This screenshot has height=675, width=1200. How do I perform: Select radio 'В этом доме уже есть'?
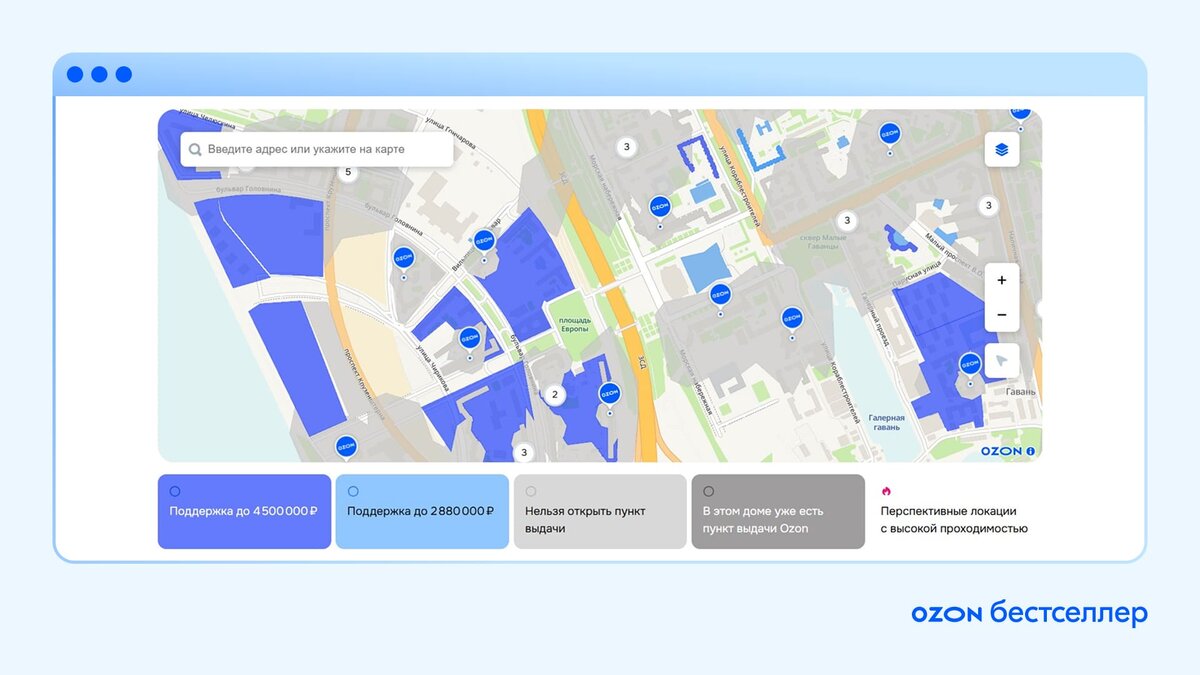(x=709, y=491)
